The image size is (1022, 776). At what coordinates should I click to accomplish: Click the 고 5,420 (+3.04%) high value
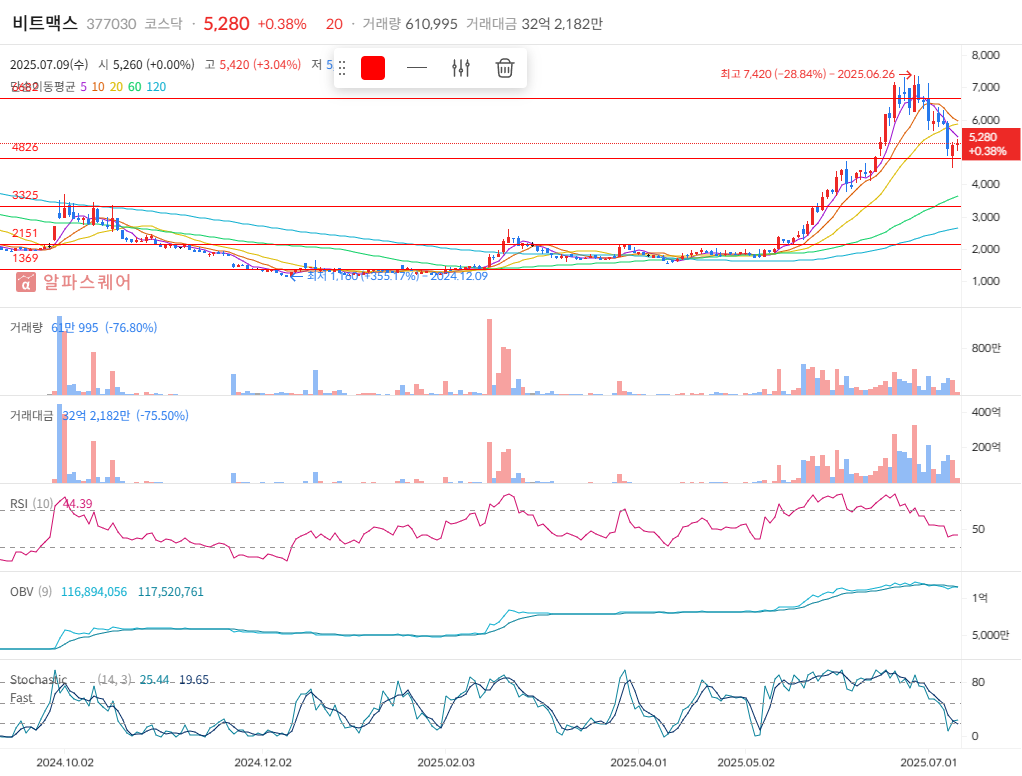(253, 65)
